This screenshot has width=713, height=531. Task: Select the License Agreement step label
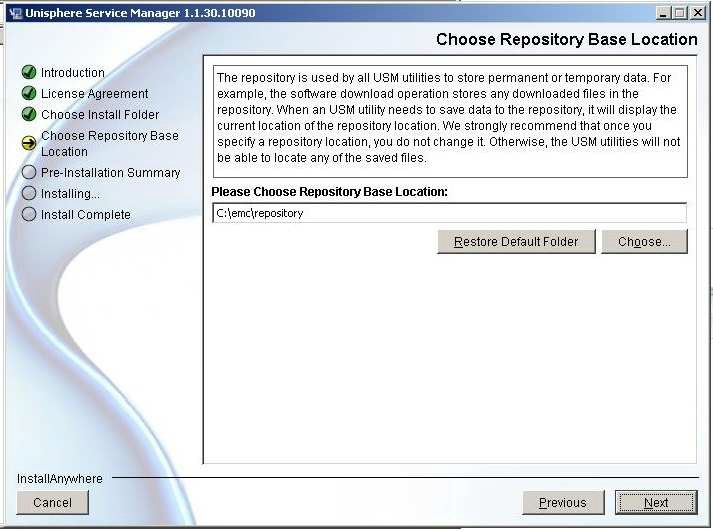coord(95,94)
